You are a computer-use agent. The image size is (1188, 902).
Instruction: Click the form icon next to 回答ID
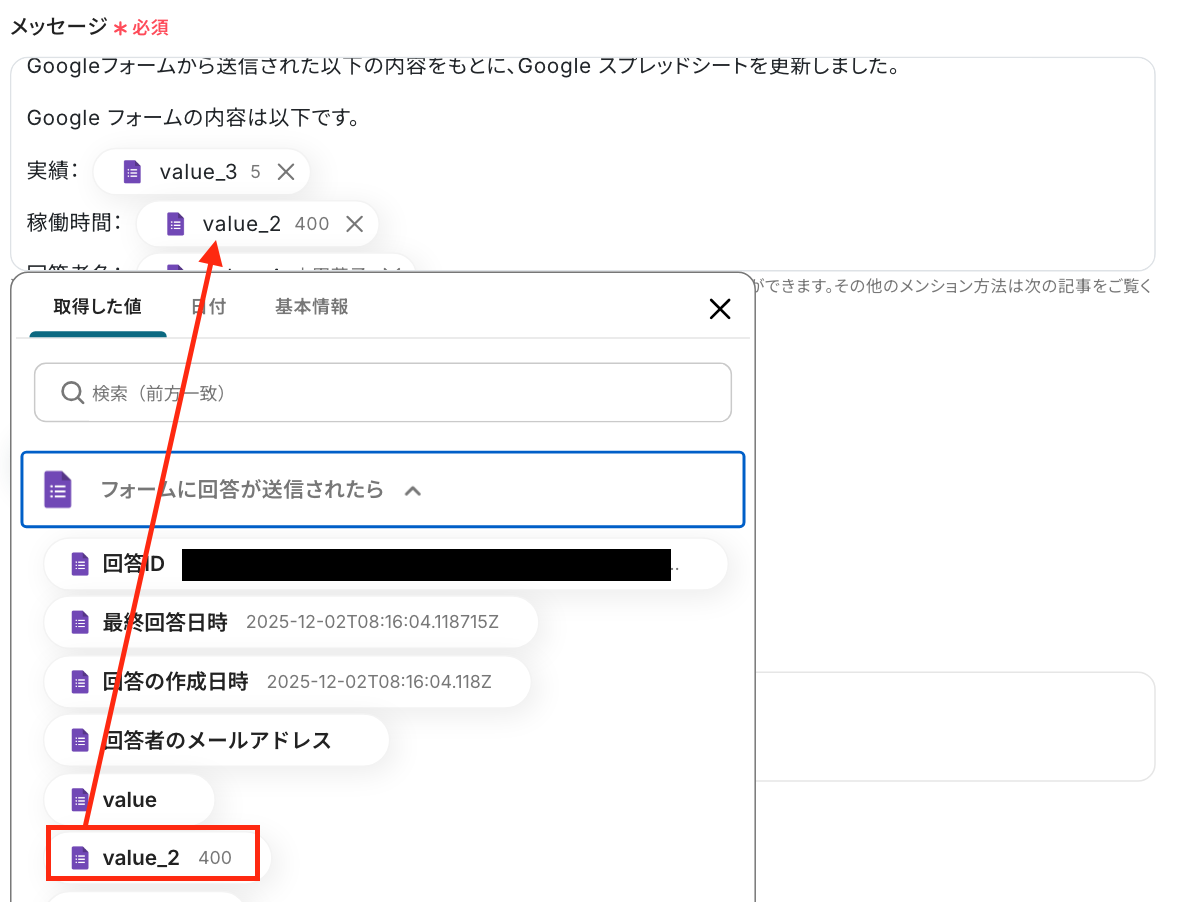[x=80, y=564]
